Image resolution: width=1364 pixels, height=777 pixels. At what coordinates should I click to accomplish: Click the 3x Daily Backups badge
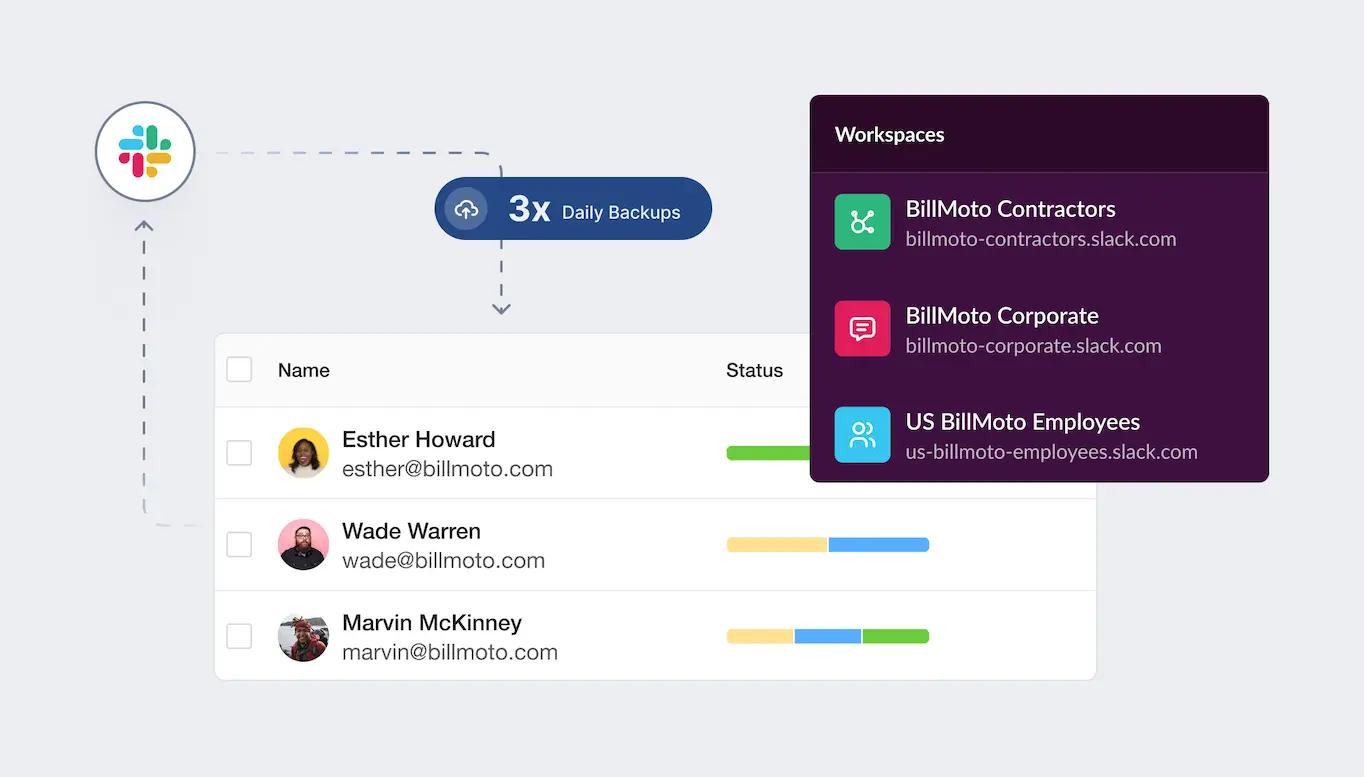pos(573,209)
